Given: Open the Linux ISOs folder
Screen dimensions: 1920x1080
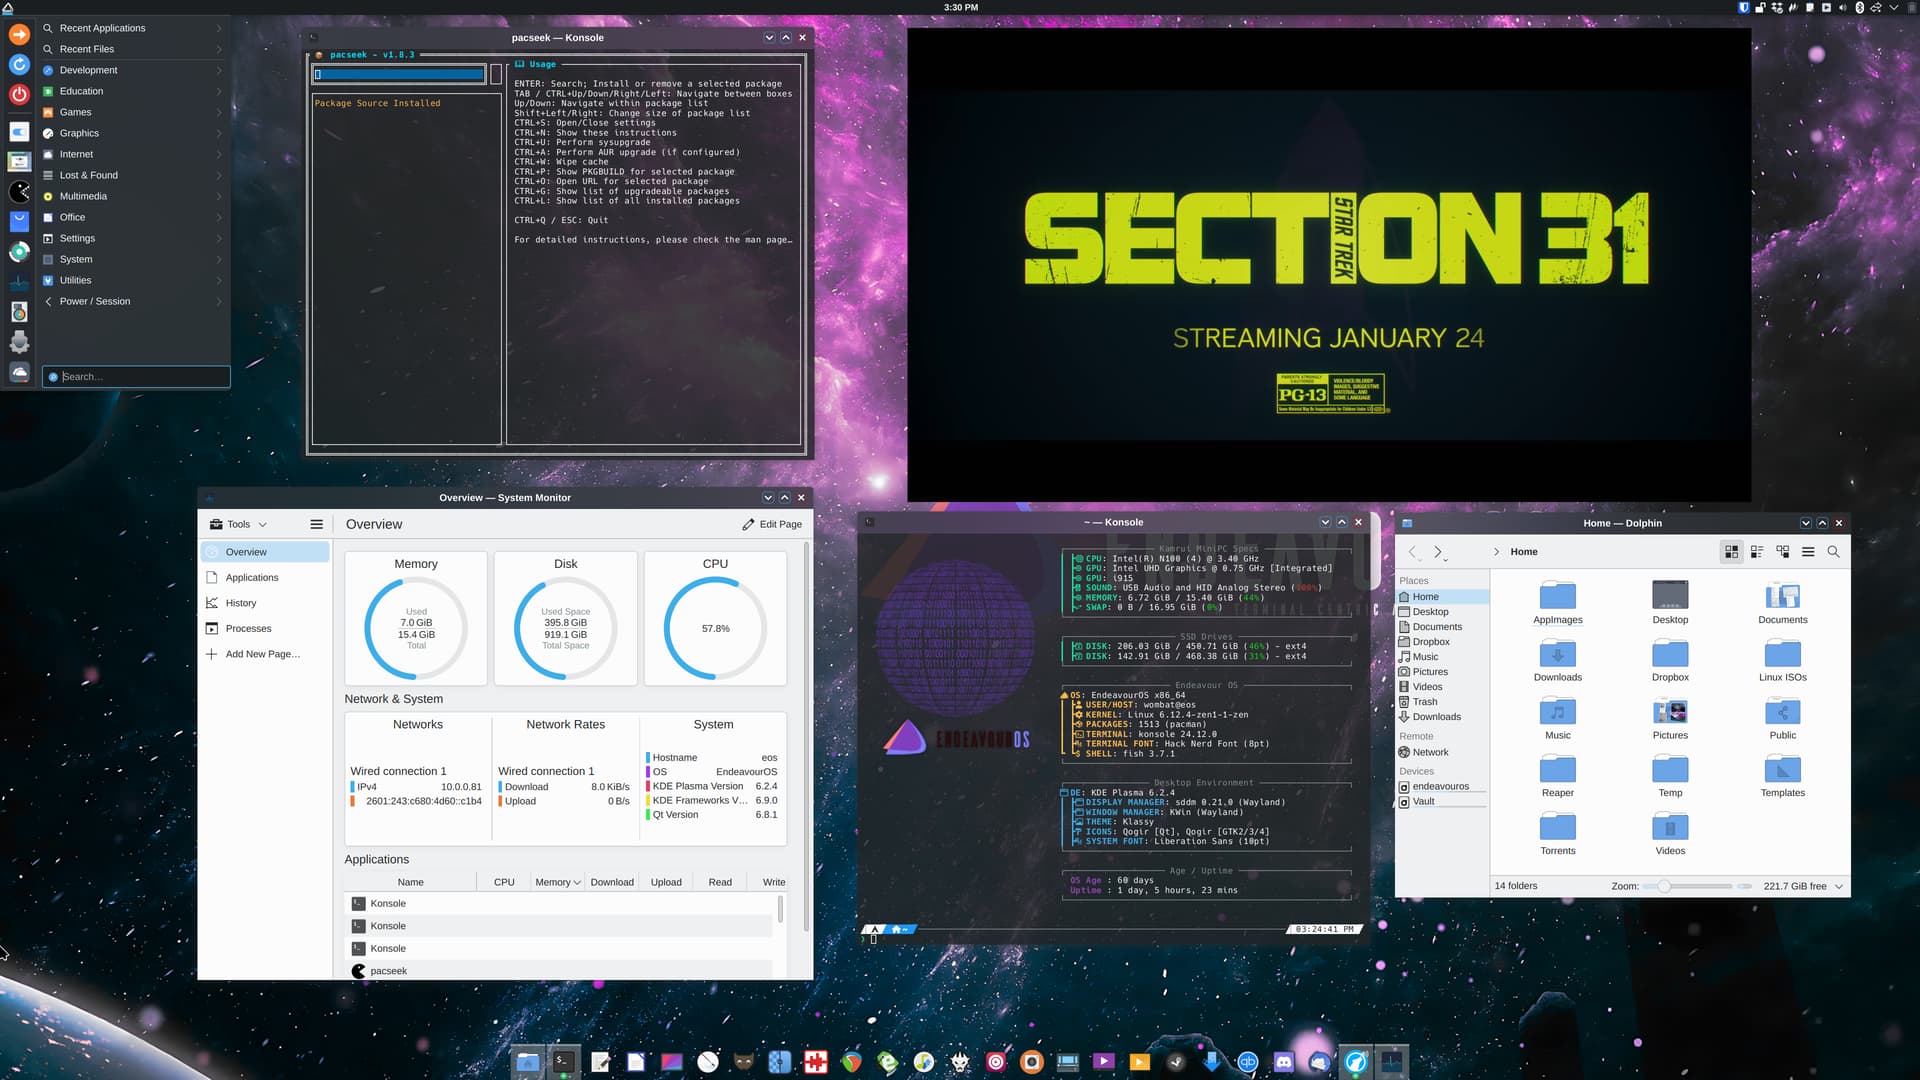Looking at the screenshot, I should pos(1782,661).
